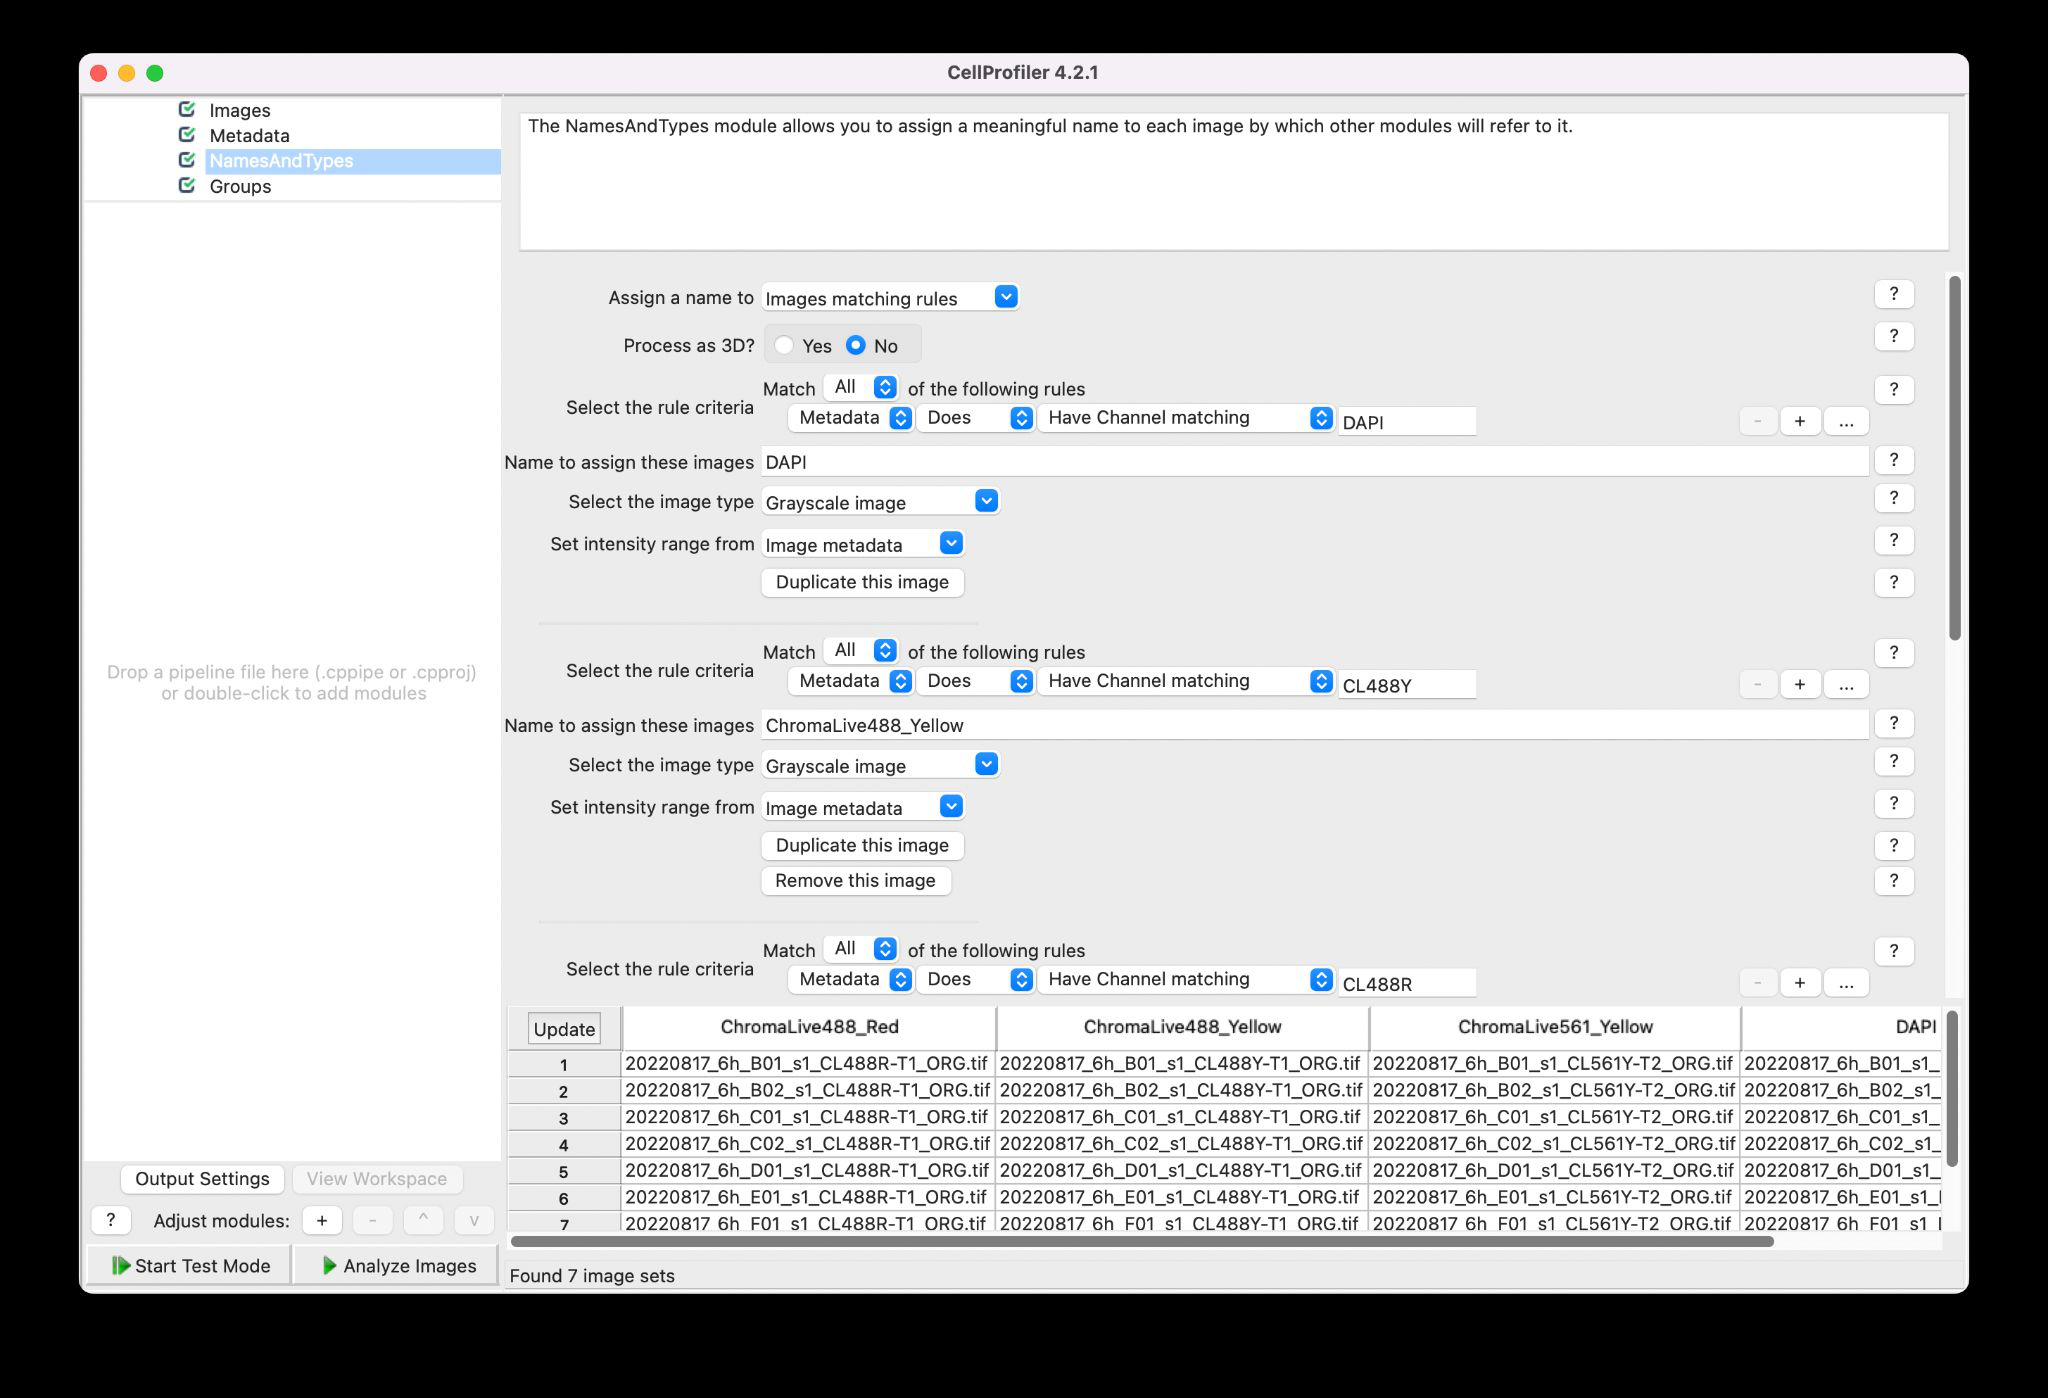Open the Match All dropdown for DAPI rule
The width and height of the screenshot is (2048, 1398).
coord(860,387)
